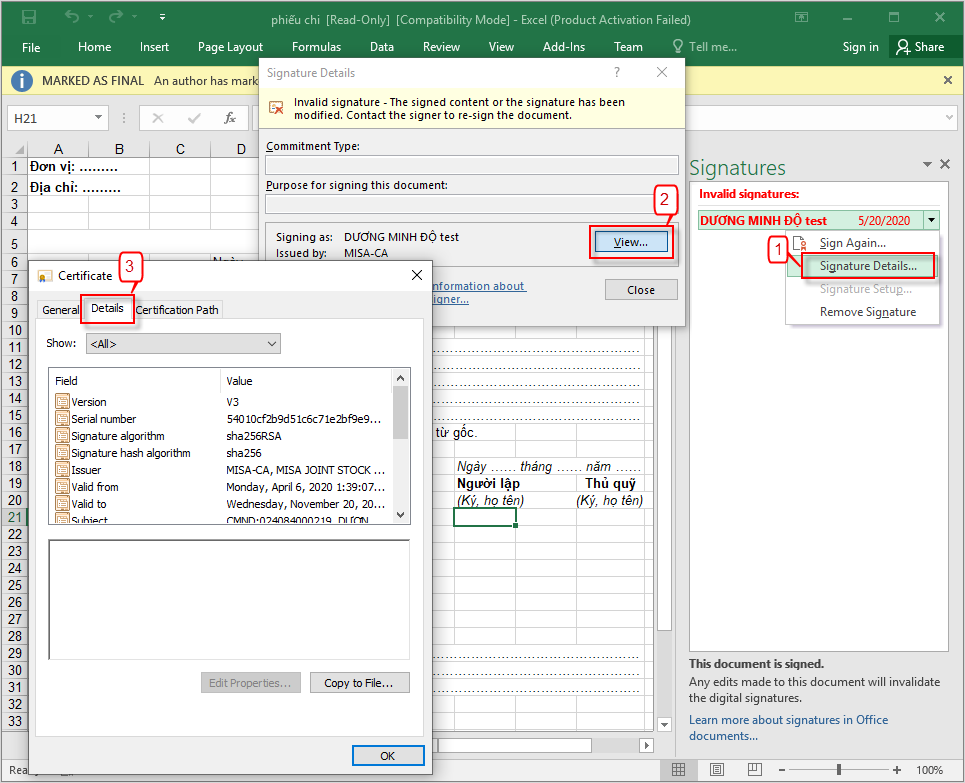Dismiss the Marked as Final info bar
This screenshot has width=965, height=783.
948,80
